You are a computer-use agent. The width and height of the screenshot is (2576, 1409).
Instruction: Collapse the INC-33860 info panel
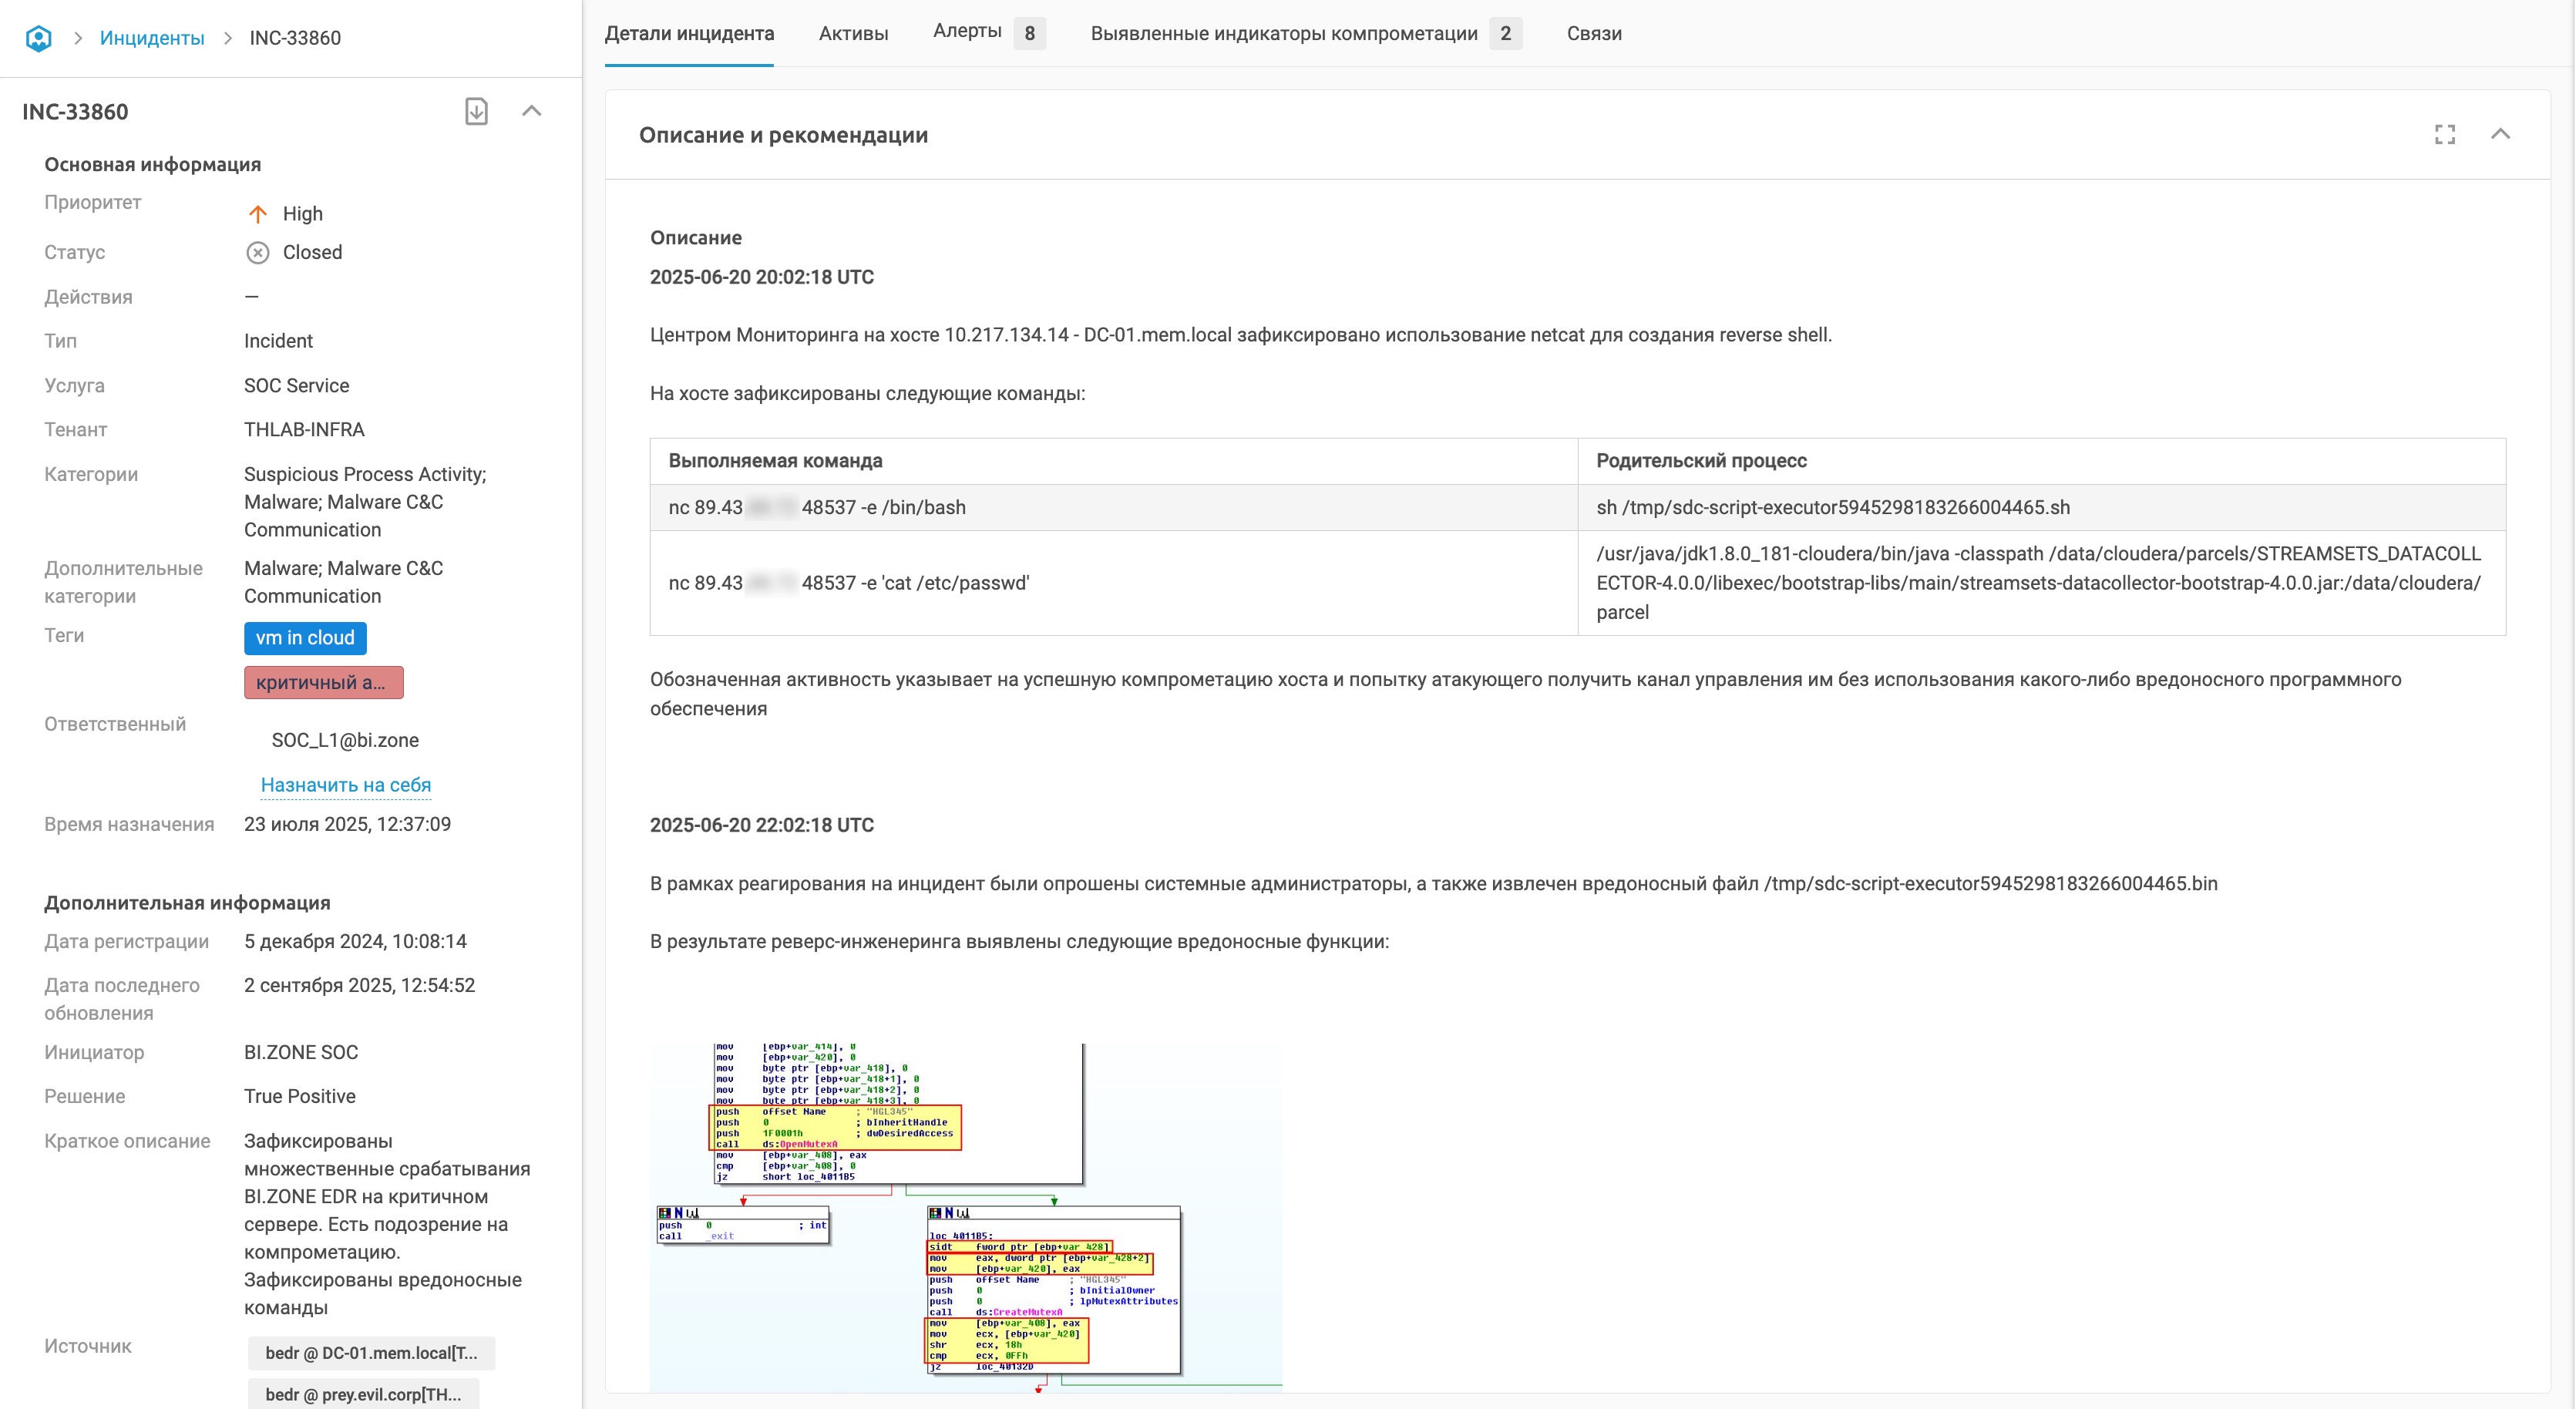pyautogui.click(x=531, y=111)
